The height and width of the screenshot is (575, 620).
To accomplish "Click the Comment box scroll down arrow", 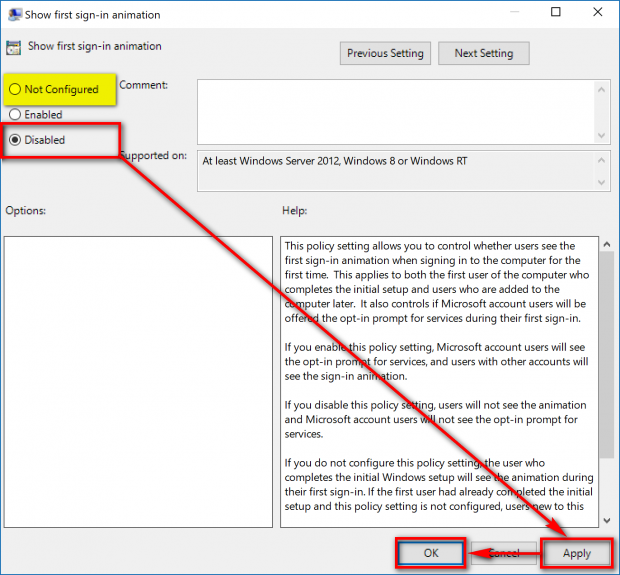I will 602,135.
